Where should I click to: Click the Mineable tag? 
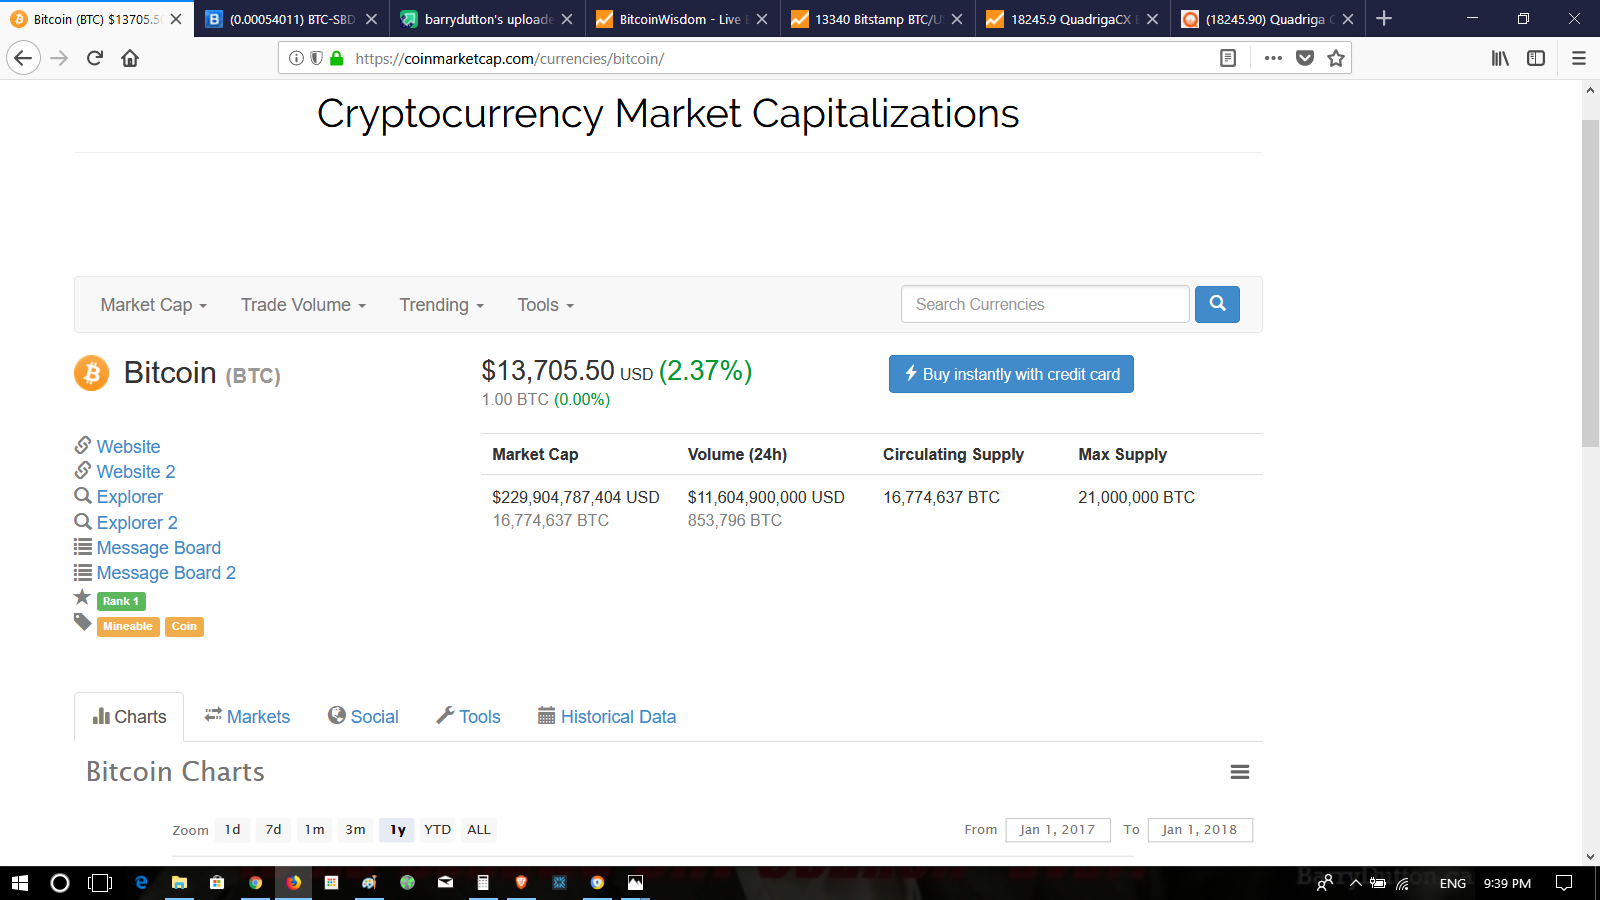(x=128, y=627)
